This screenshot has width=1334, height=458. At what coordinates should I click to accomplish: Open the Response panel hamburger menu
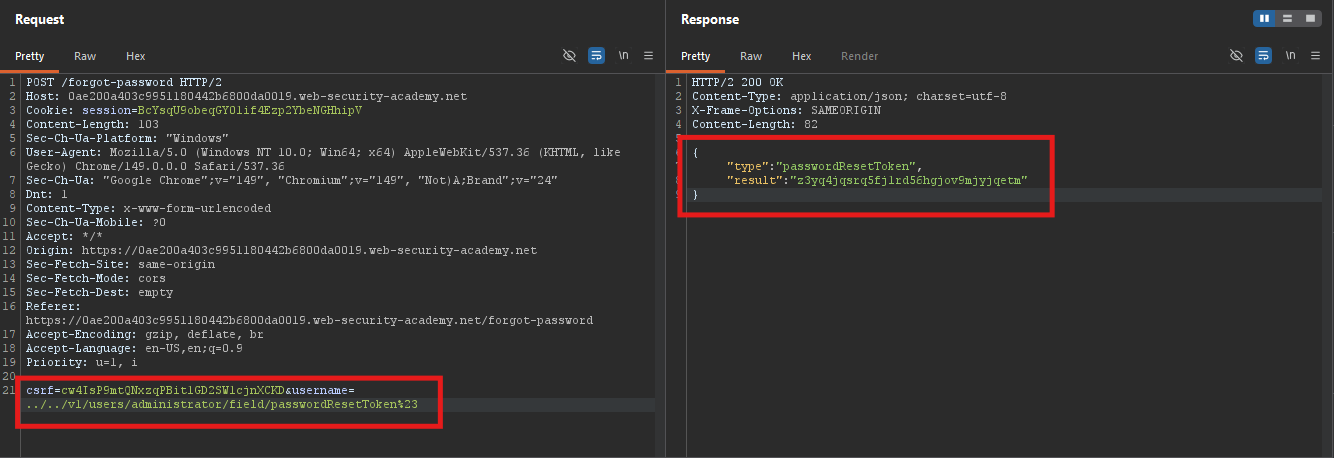(1315, 56)
